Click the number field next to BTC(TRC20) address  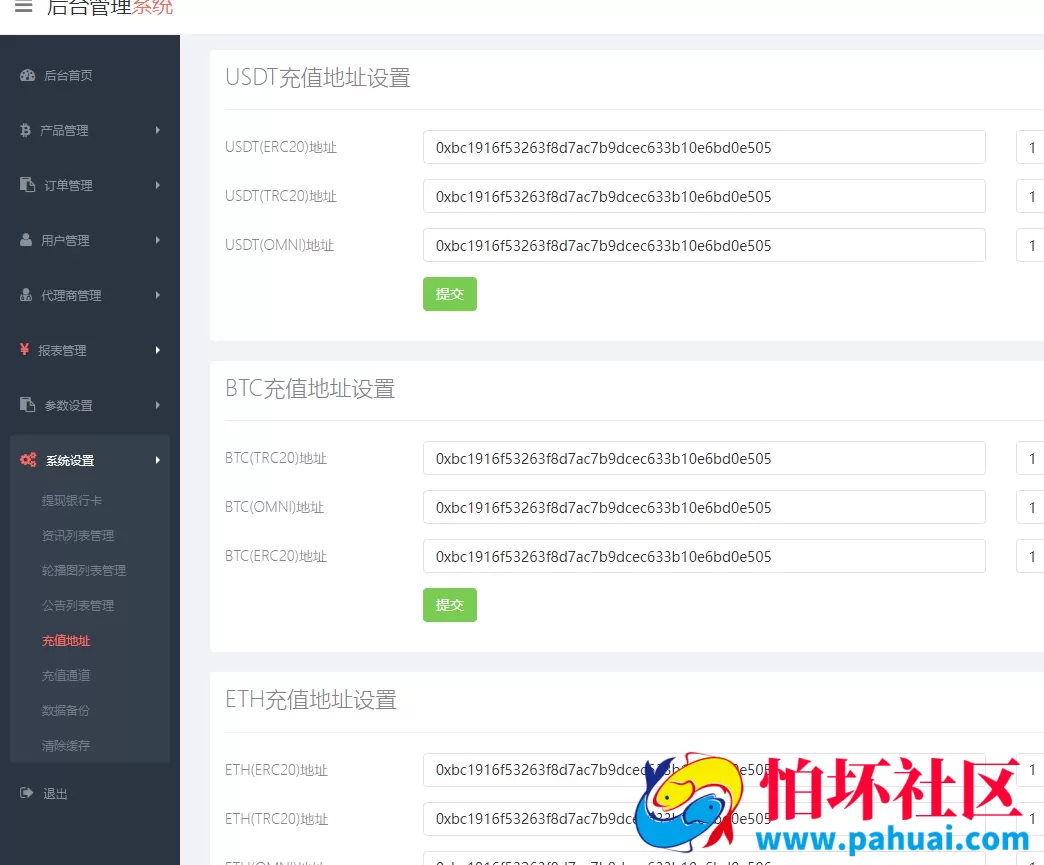point(1030,458)
